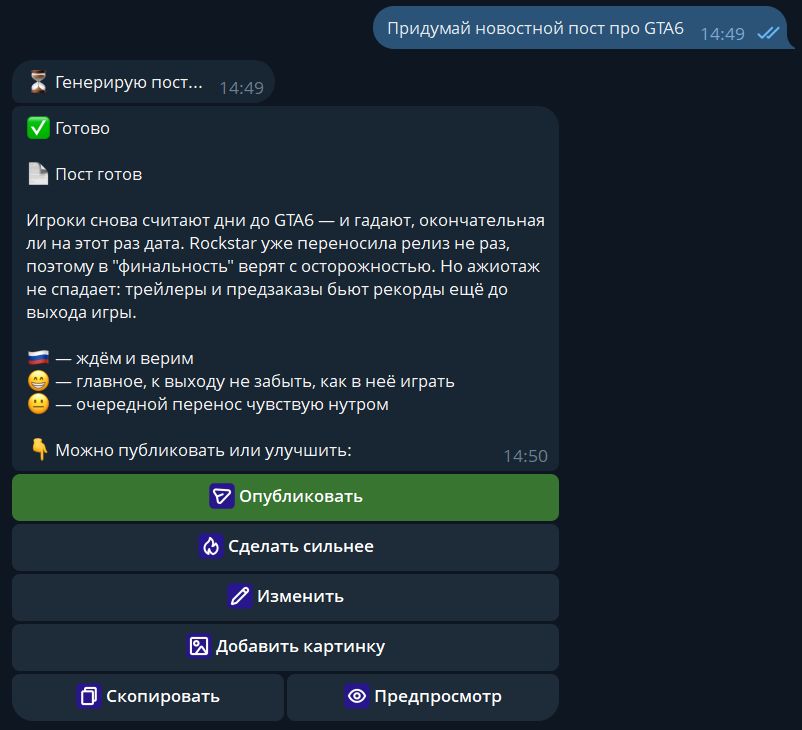The image size is (802, 730).
Task: Click the Опубликовать green button
Action: (285, 497)
